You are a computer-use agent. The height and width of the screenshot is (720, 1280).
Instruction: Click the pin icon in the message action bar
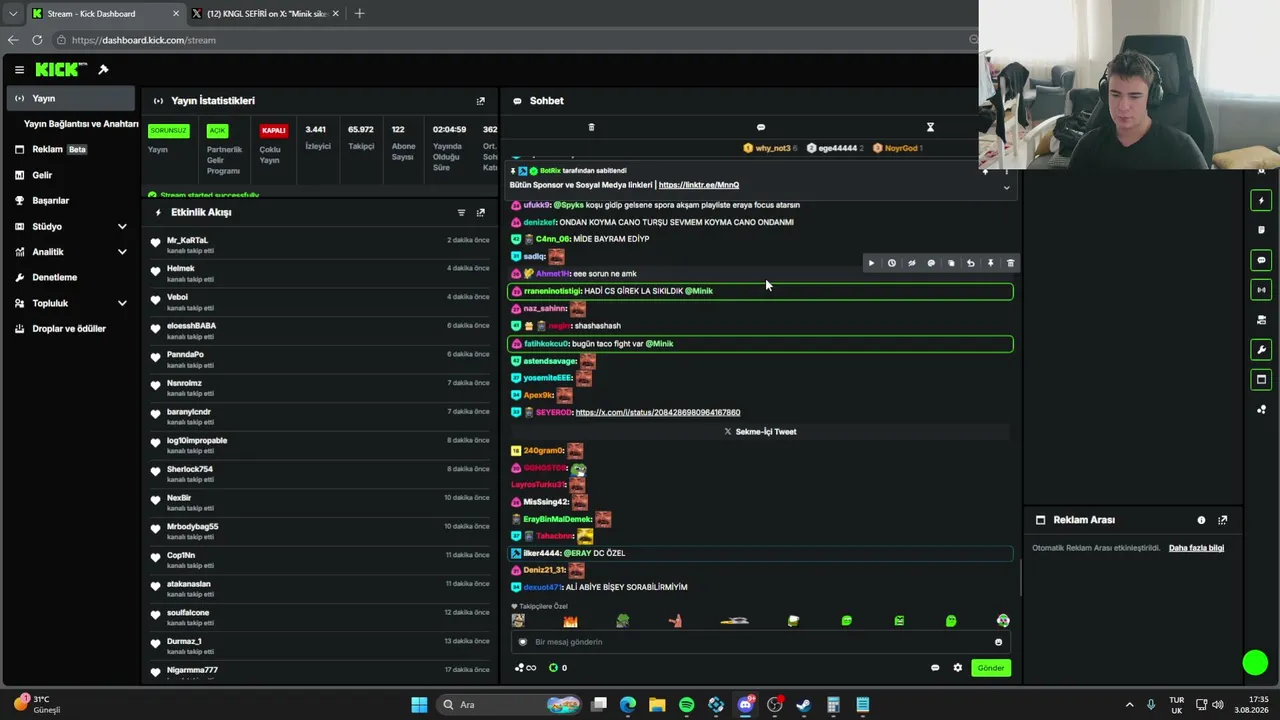[x=990, y=263]
